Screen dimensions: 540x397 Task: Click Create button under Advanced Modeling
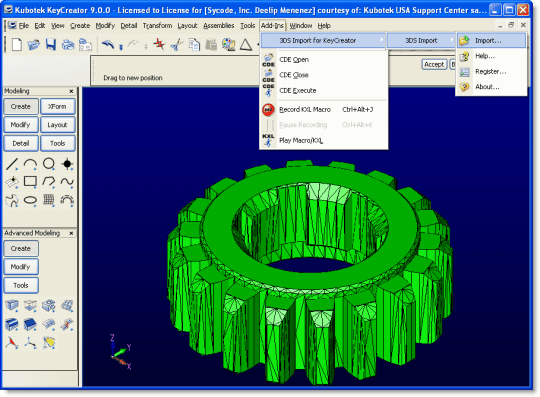click(x=21, y=248)
